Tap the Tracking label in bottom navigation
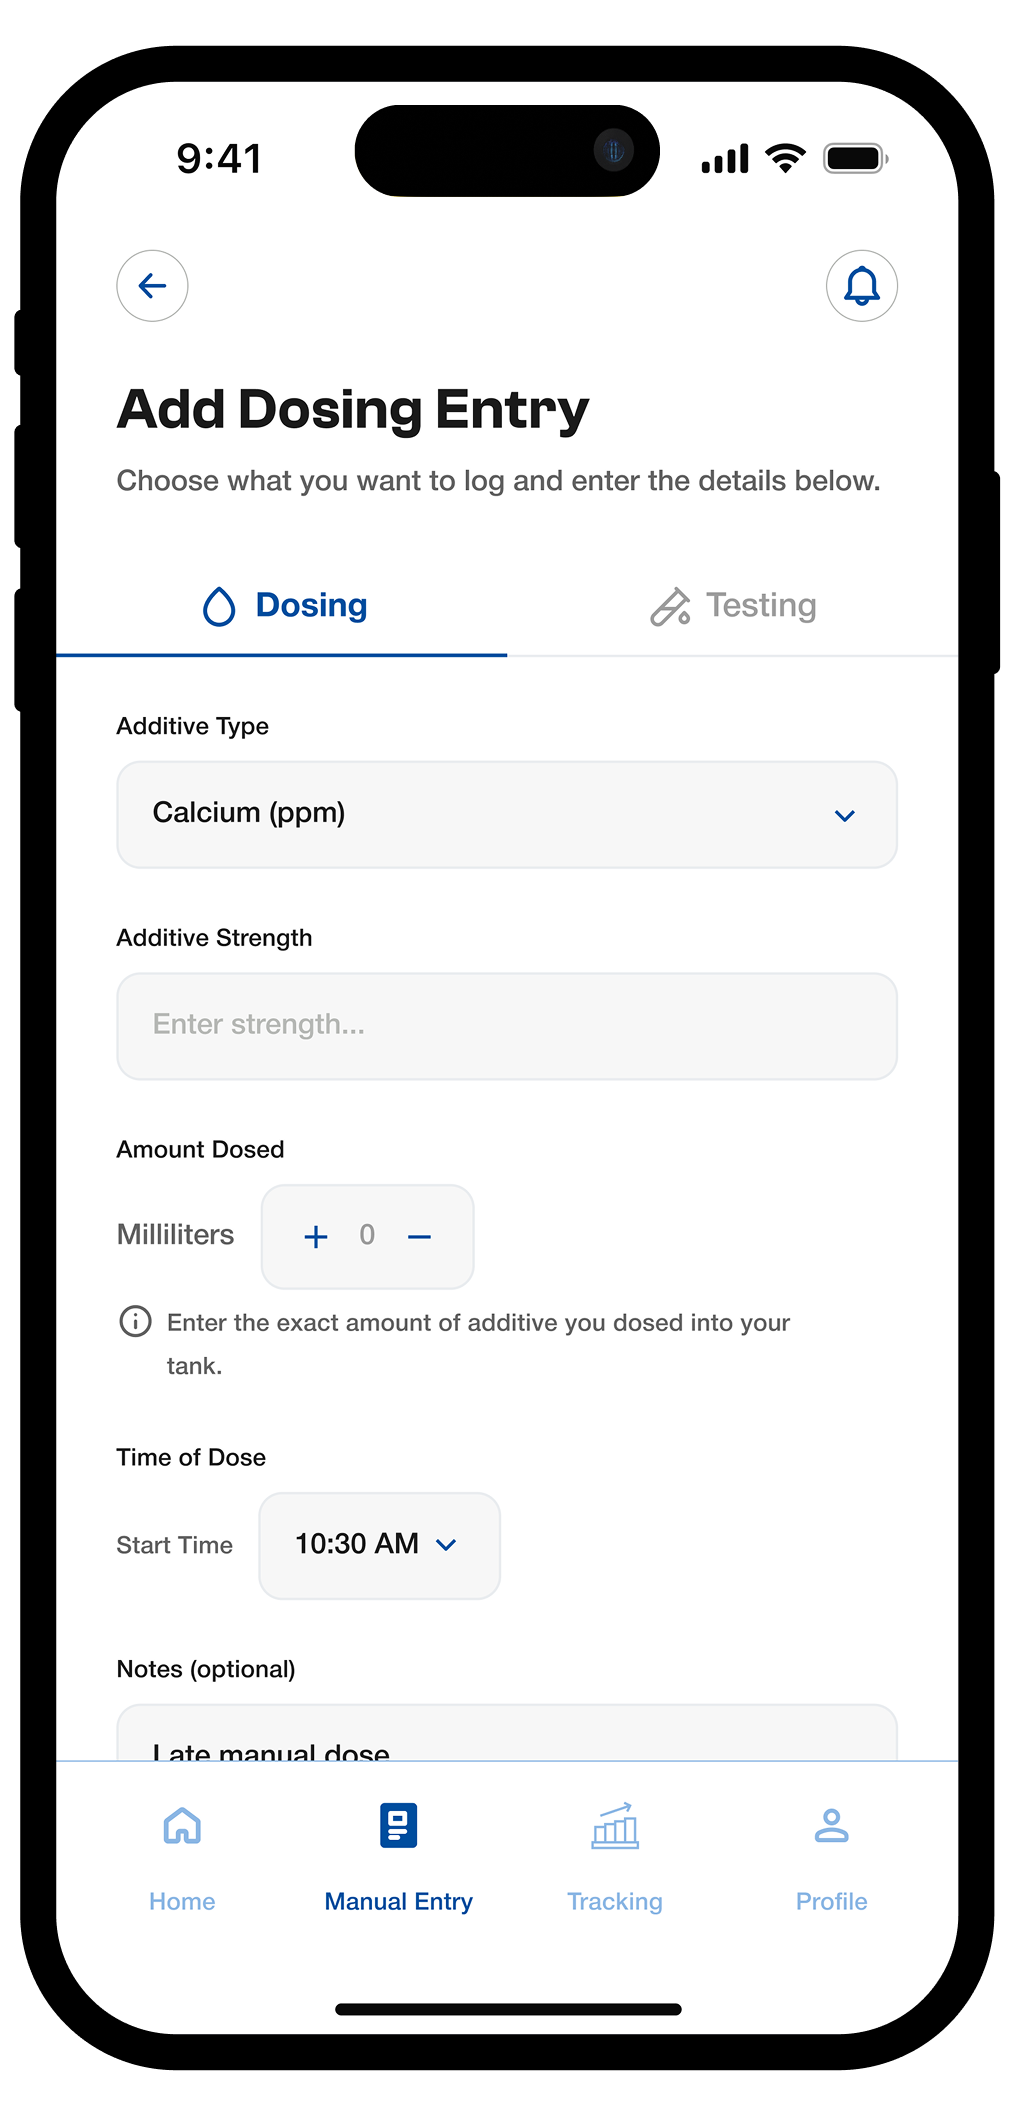 (615, 1901)
